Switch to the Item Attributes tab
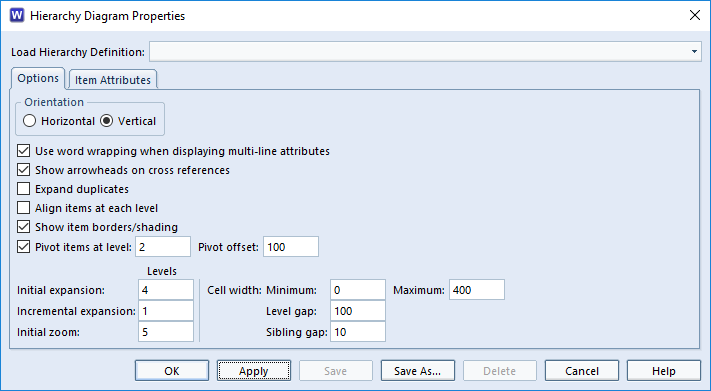 click(x=112, y=80)
